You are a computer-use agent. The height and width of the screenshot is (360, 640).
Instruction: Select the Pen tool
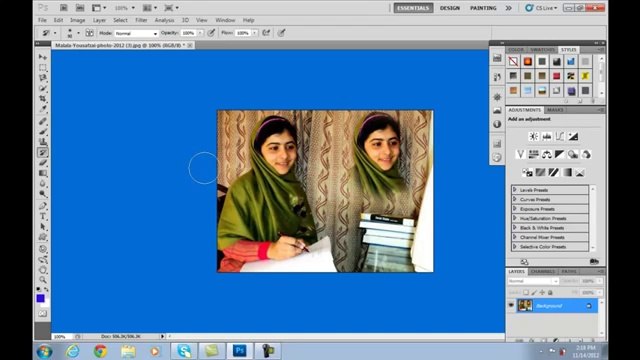[43, 206]
